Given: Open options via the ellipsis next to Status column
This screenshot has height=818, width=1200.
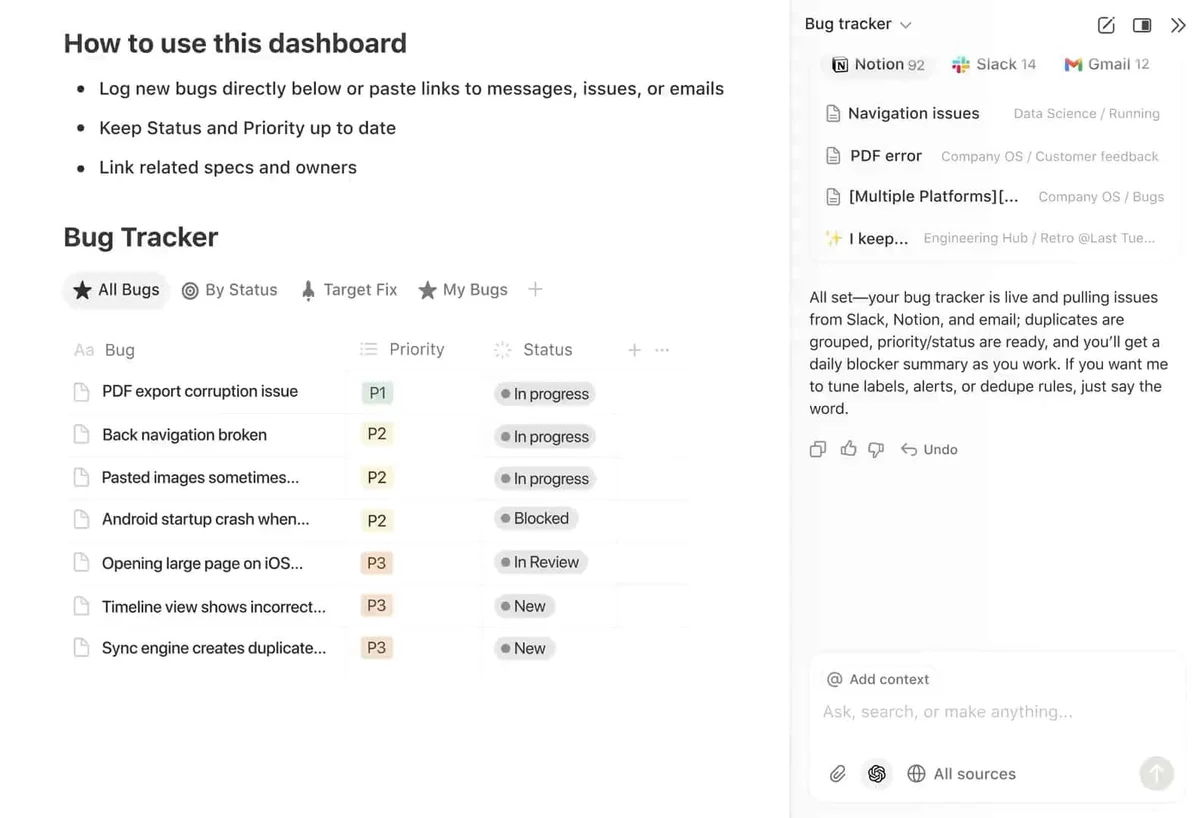Looking at the screenshot, I should (661, 349).
